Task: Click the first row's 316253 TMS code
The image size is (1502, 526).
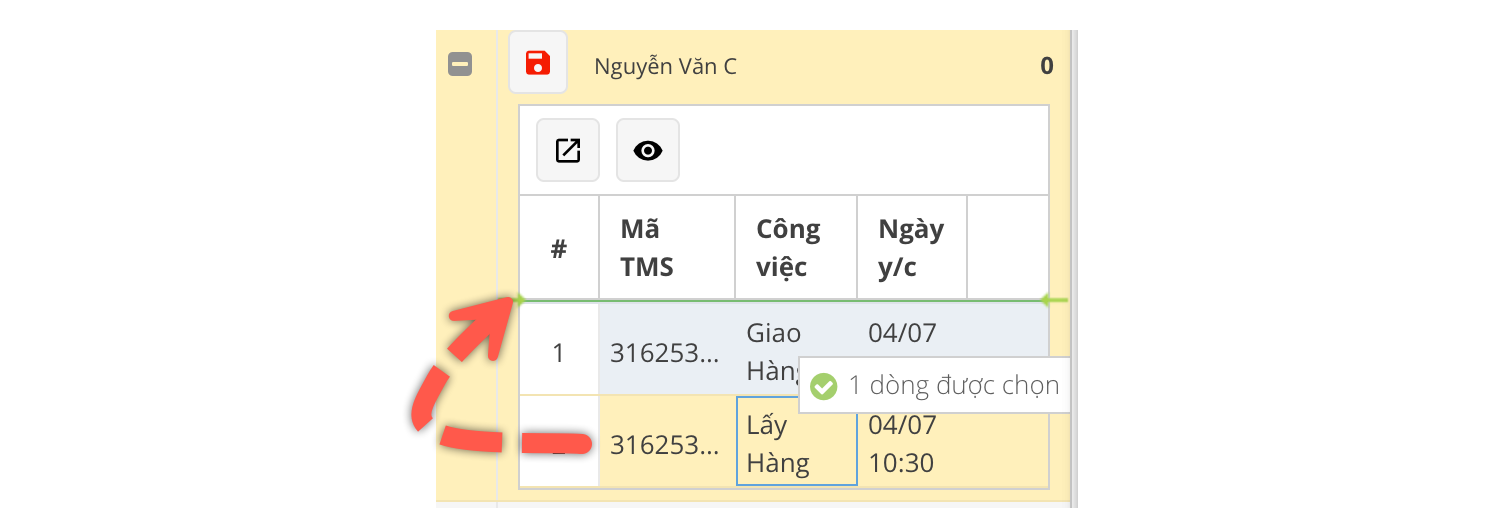Action: coord(665,353)
